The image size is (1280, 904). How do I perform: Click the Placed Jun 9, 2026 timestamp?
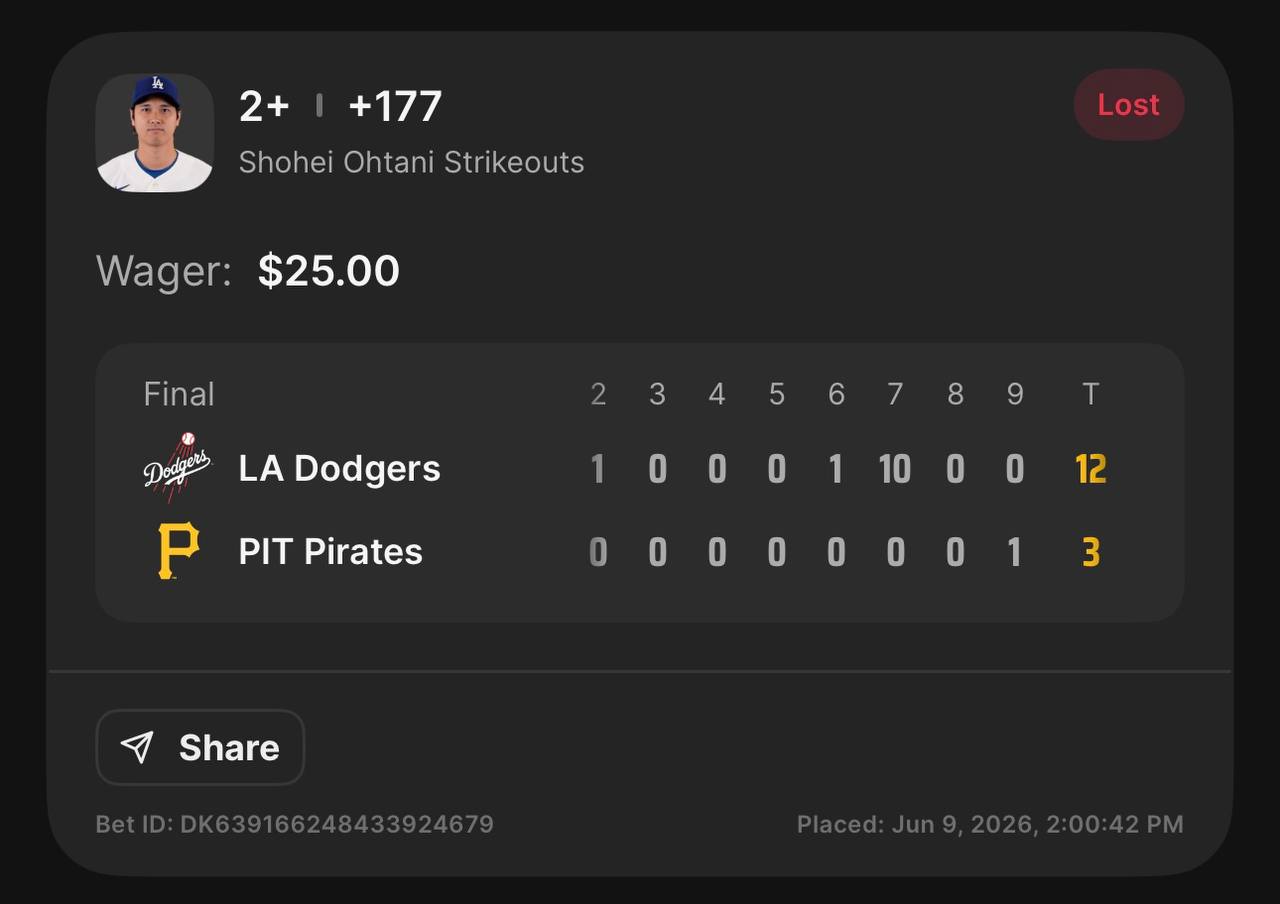point(990,824)
